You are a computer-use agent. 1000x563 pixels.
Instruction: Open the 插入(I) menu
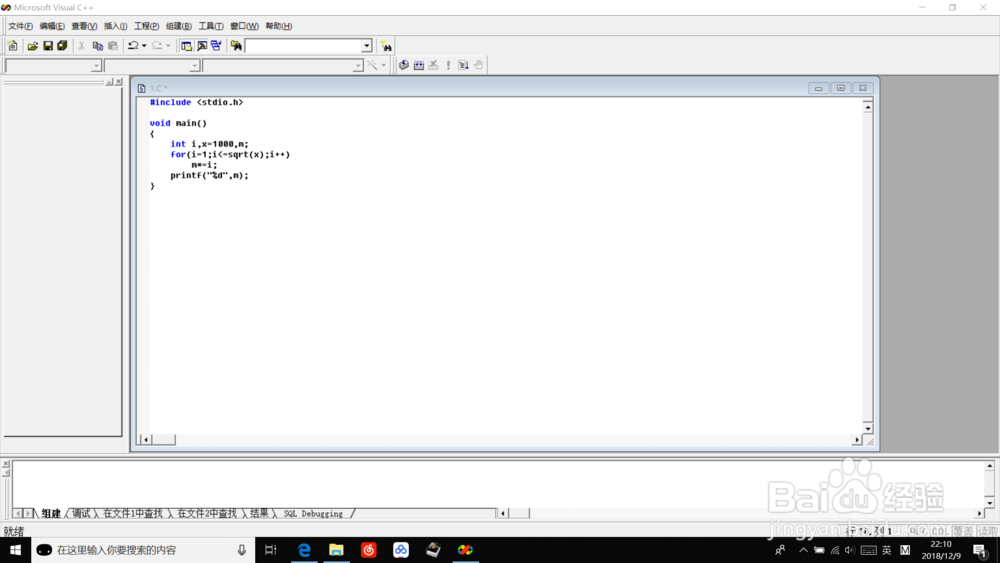115,26
